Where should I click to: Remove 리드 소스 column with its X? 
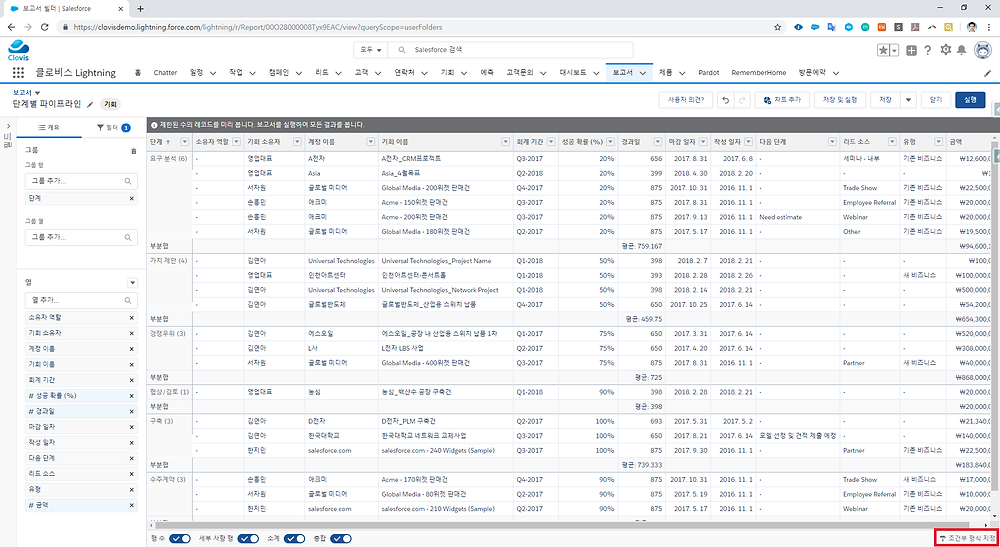click(131, 474)
